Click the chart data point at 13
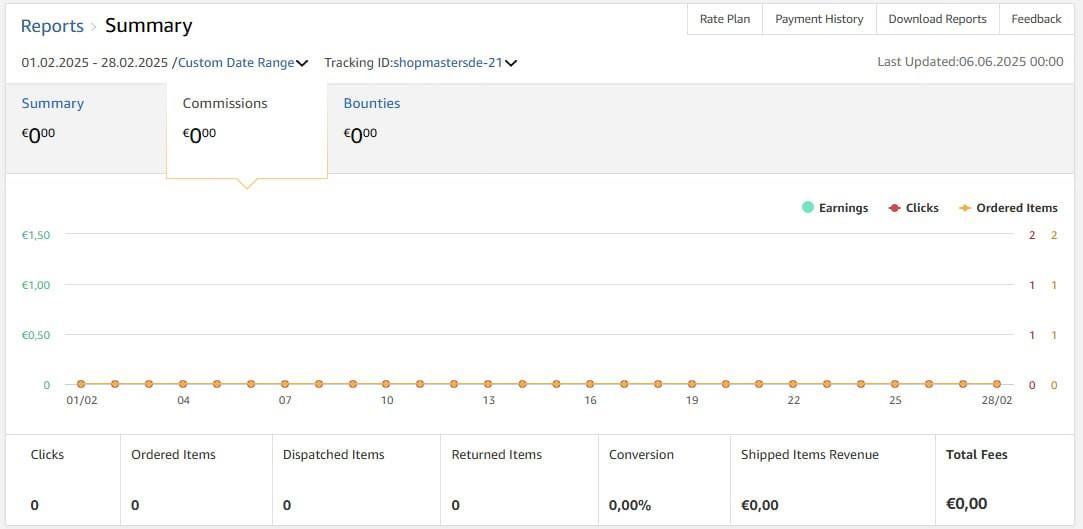 coord(488,384)
